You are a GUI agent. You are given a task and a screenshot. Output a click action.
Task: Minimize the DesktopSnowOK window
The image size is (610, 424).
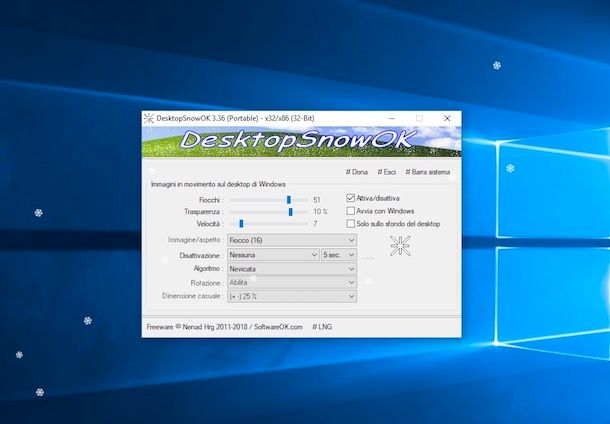pyautogui.click(x=392, y=118)
